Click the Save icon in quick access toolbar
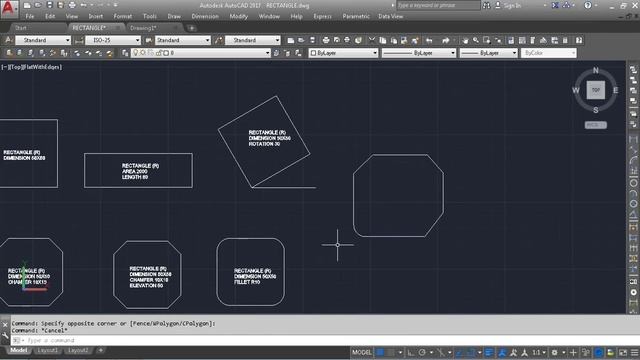640x360 pixels. click(49, 5)
